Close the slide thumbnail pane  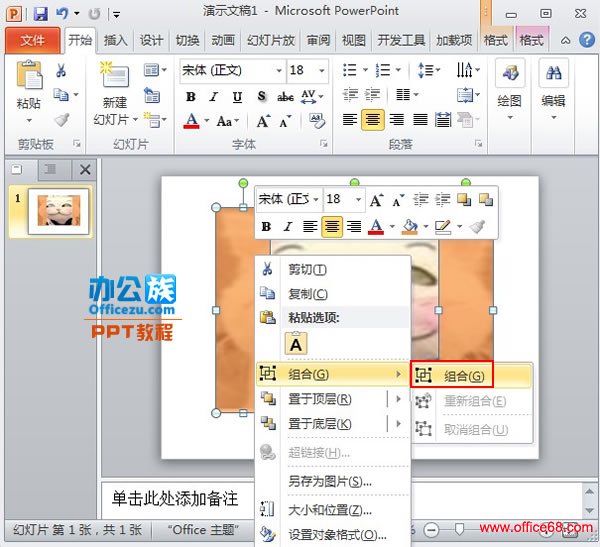coord(85,169)
